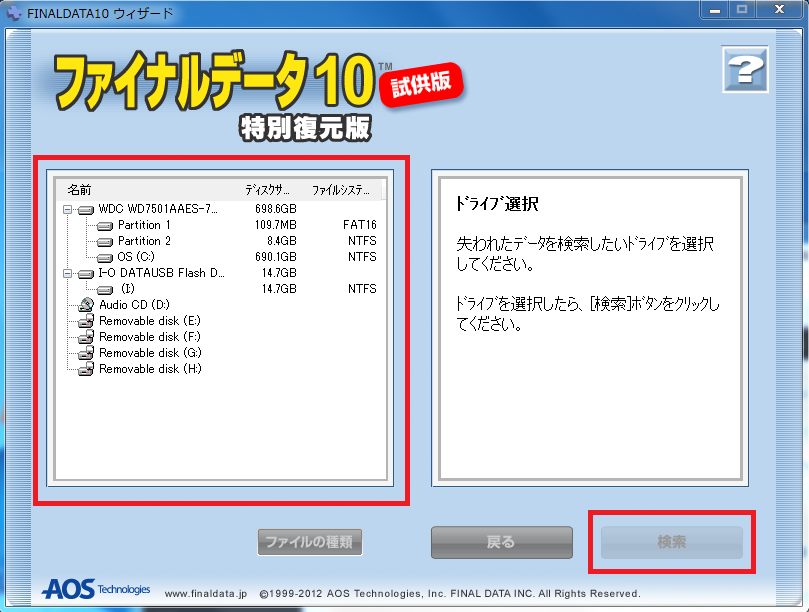Choose Removable disk (H:)
Image resolution: width=809 pixels, height=612 pixels.
coord(150,369)
